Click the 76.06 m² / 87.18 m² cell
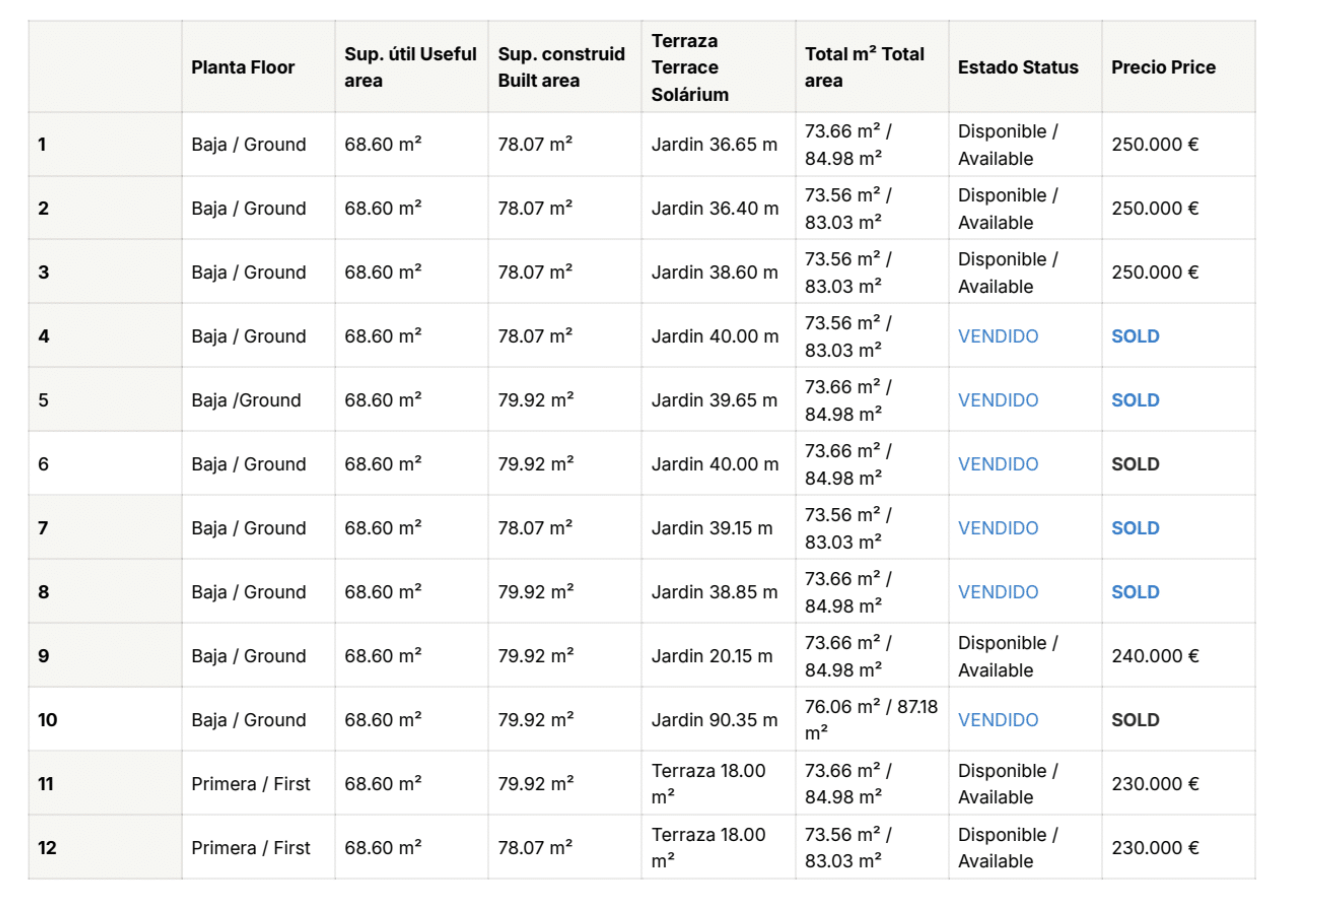Screen dimensions: 1338x916 pos(871,719)
